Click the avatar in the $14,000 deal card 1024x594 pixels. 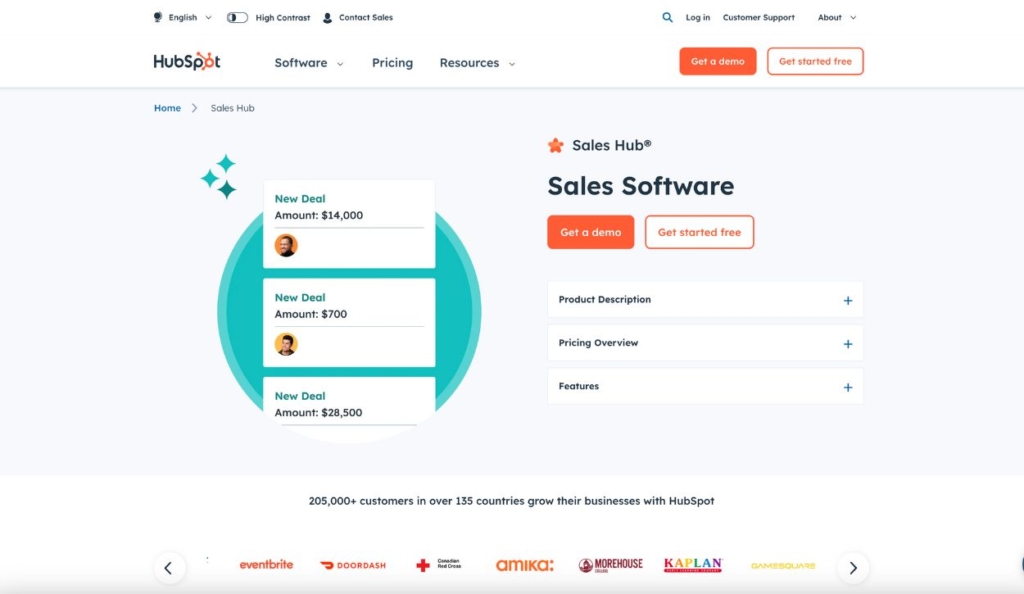pyautogui.click(x=286, y=244)
